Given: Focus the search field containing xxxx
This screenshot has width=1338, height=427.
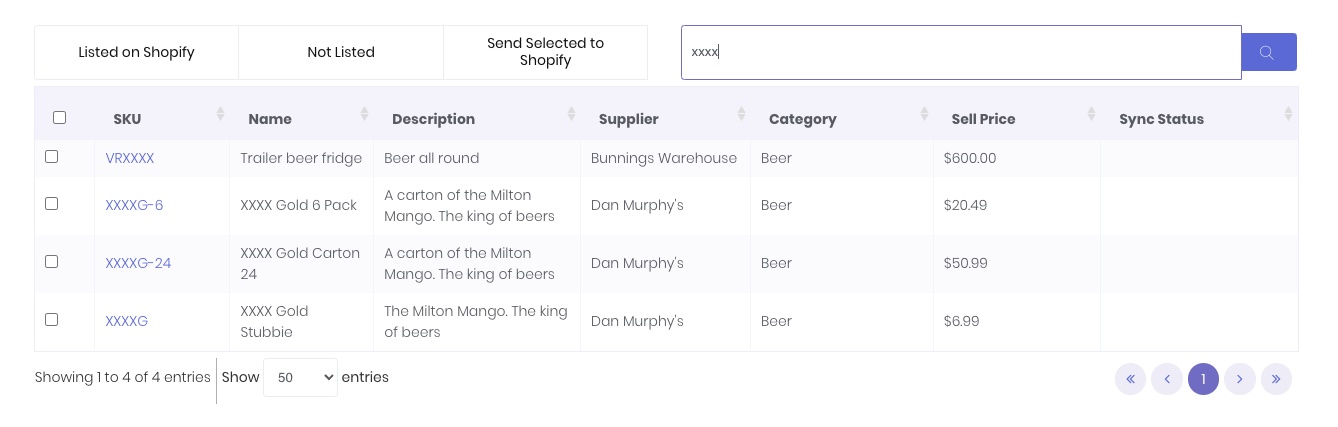Looking at the screenshot, I should click(x=960, y=52).
